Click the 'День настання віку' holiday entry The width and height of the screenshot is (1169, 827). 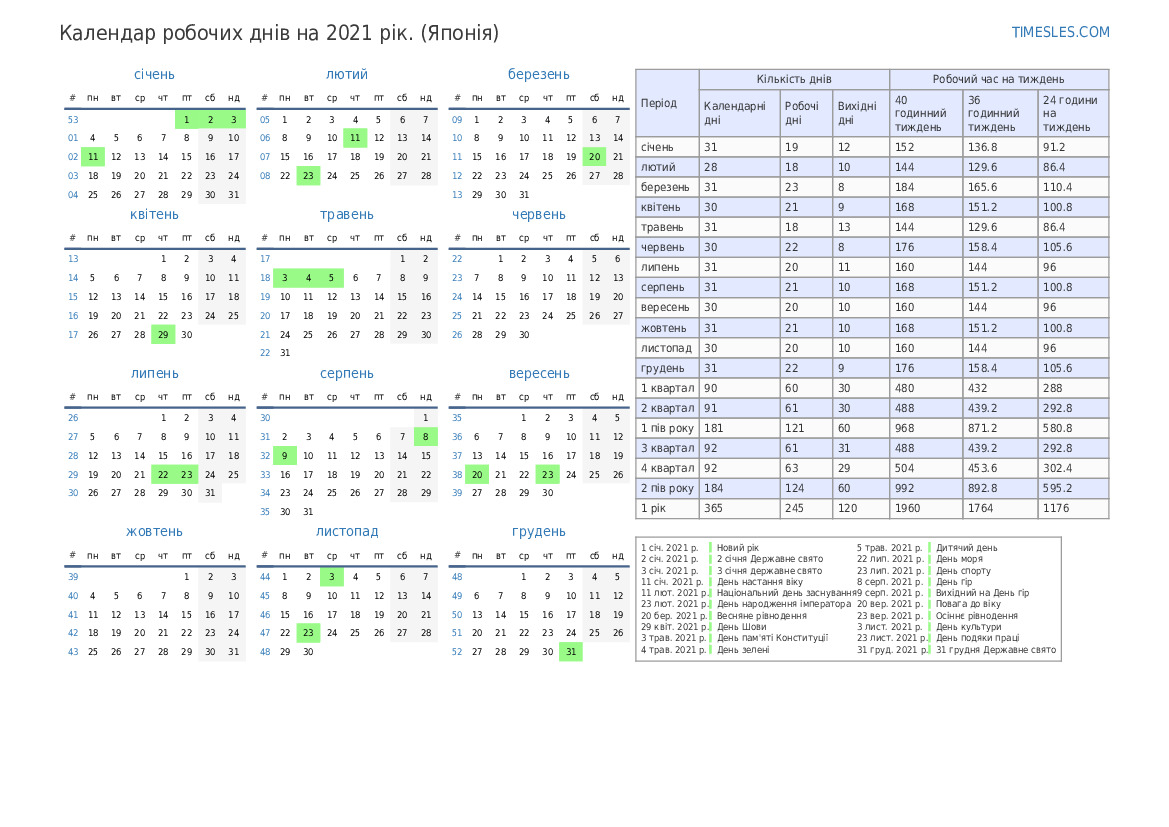tap(760, 582)
